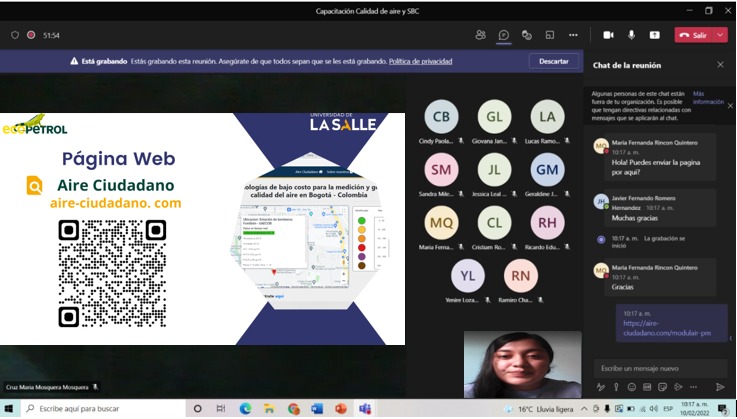Viewport: 737px width, 419px height.
Task: Open more chat compose options ellipsis
Action: (x=693, y=387)
